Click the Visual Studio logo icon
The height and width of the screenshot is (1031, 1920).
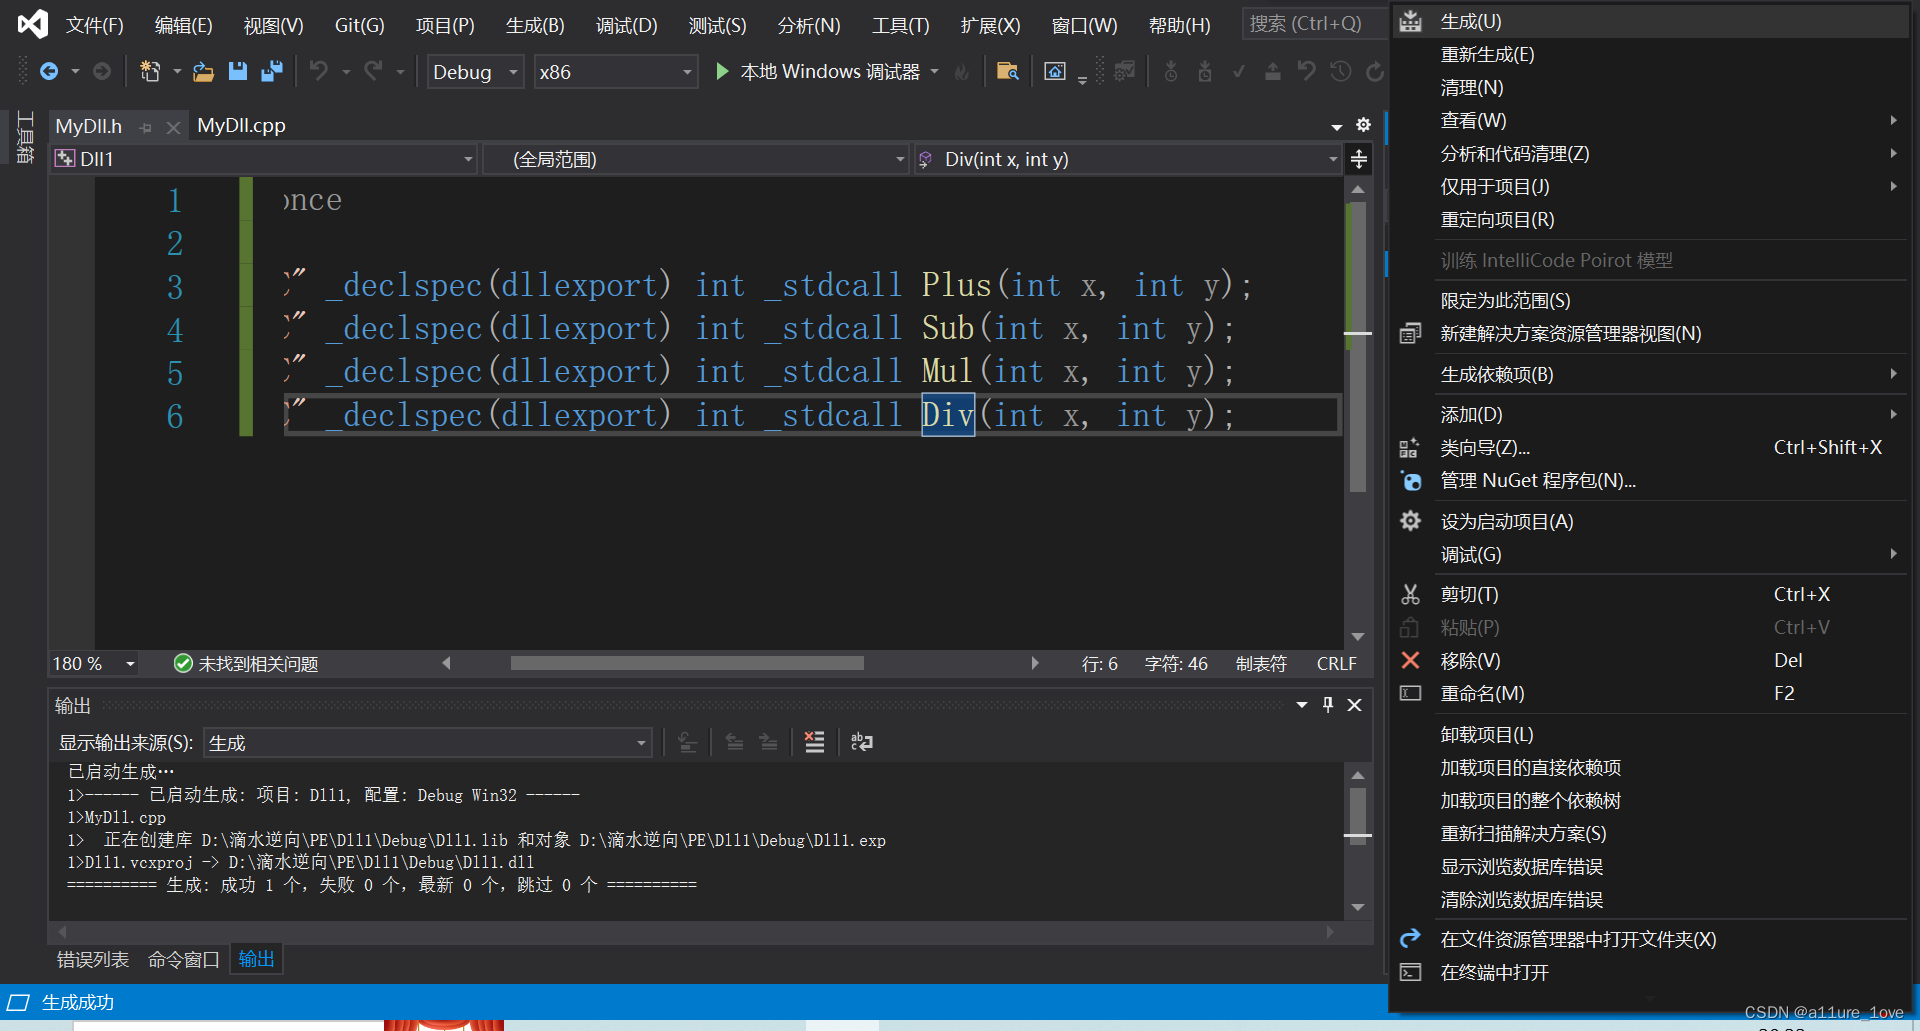32,23
